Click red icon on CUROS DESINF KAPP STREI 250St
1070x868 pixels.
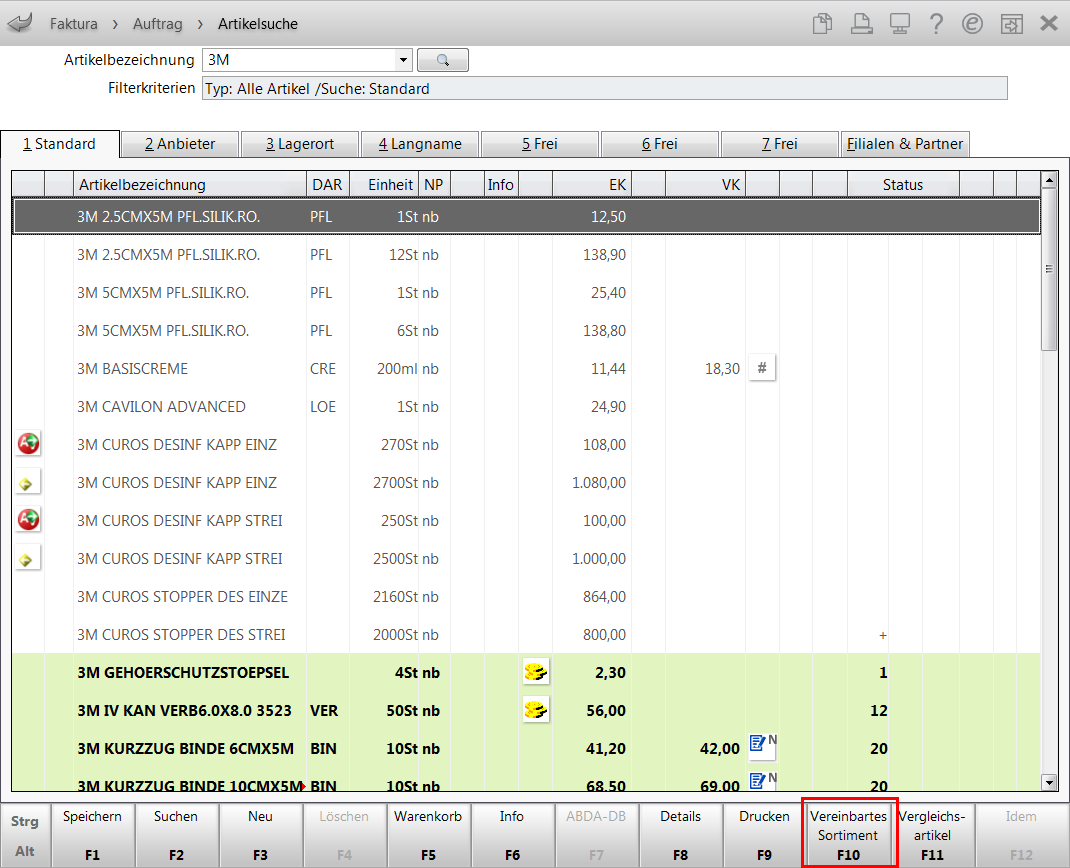28,520
